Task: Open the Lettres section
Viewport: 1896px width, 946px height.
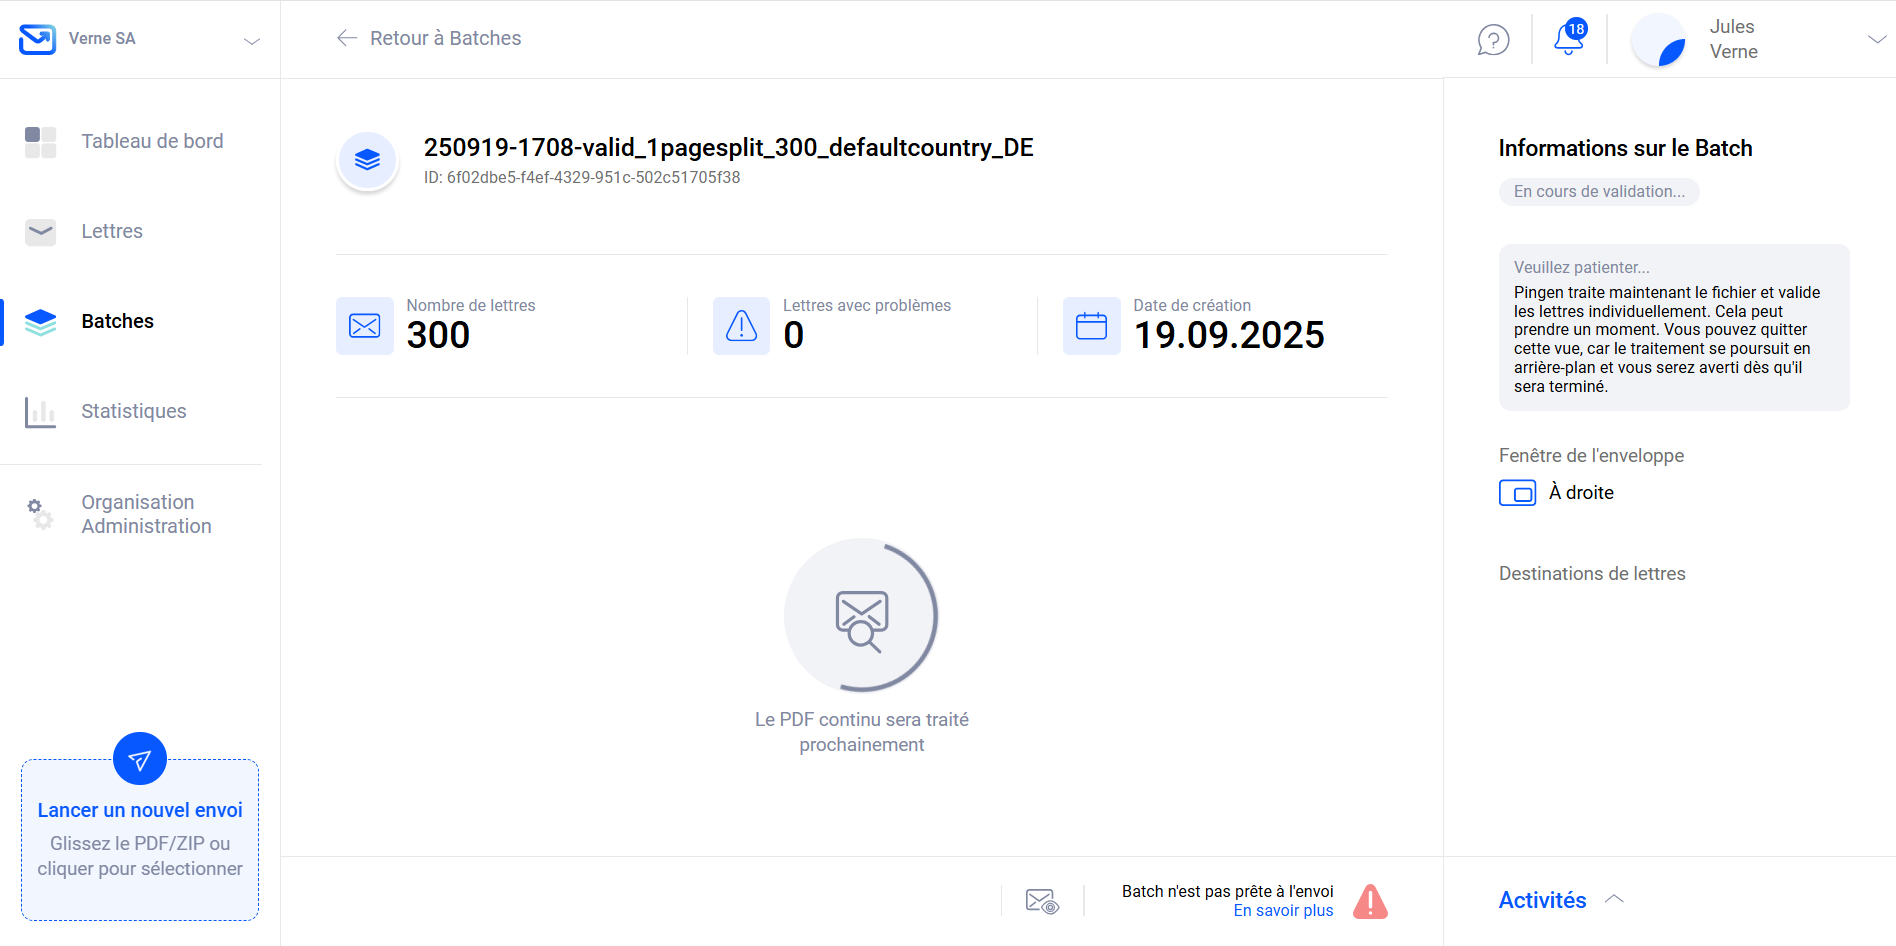Action: (112, 232)
